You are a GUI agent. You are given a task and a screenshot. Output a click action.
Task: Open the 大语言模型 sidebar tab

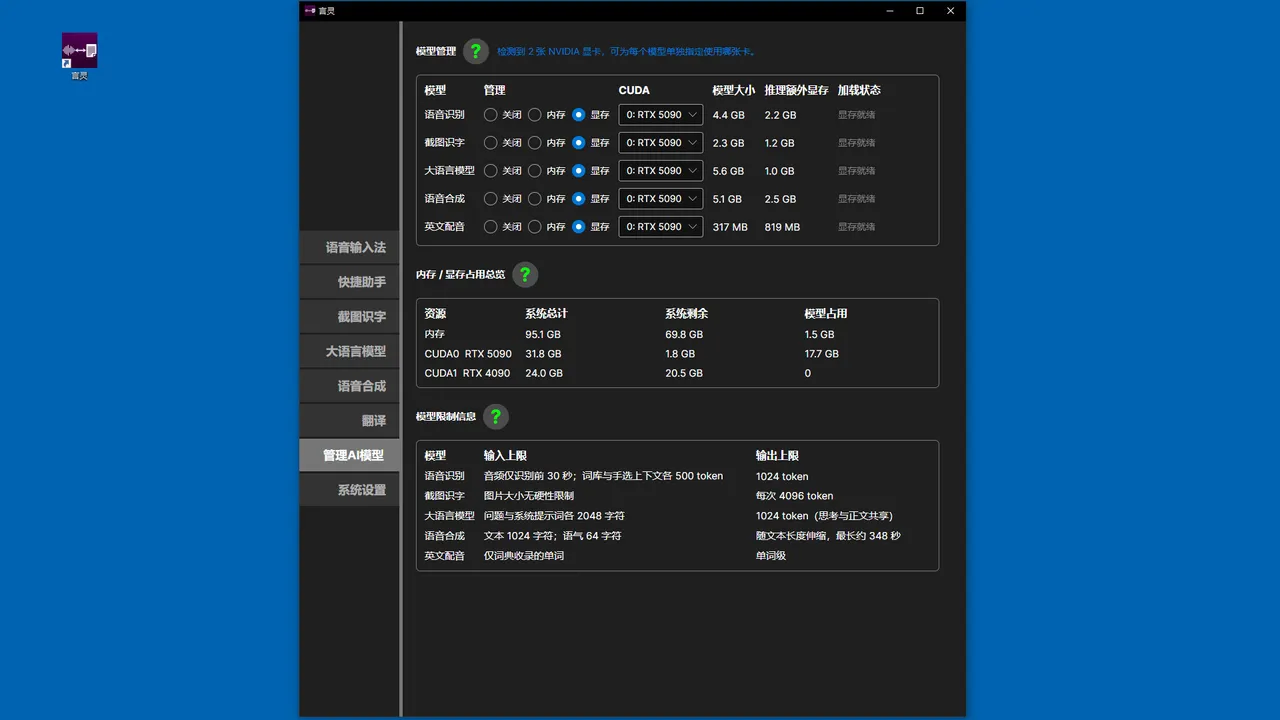click(349, 351)
